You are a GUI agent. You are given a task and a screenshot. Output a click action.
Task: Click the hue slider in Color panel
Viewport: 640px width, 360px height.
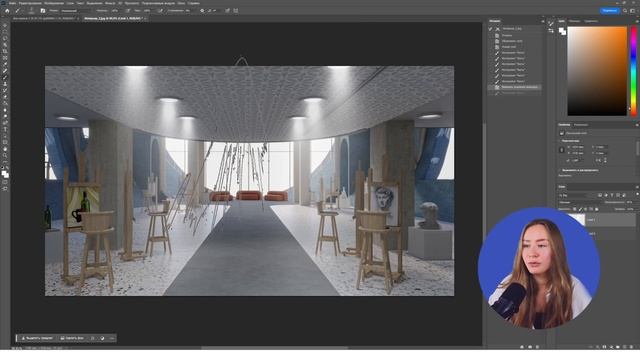point(634,71)
